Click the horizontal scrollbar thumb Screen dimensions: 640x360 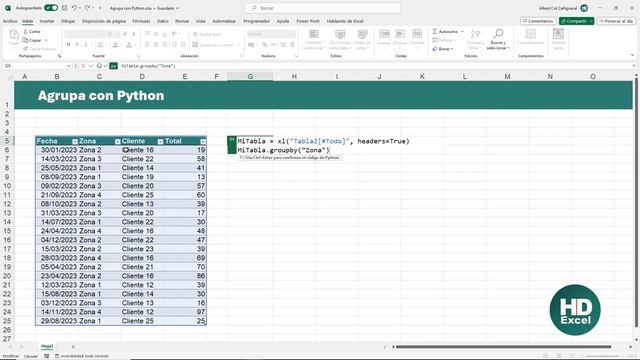point(503,347)
